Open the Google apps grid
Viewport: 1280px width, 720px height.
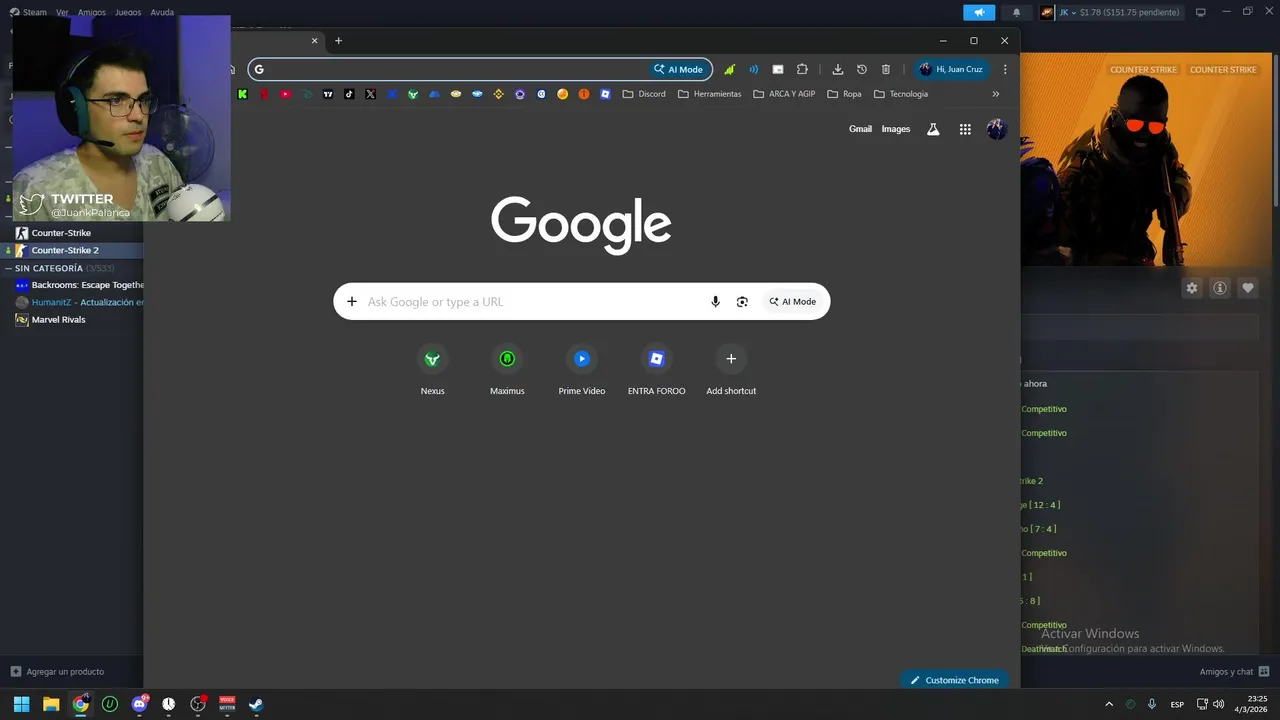[965, 129]
